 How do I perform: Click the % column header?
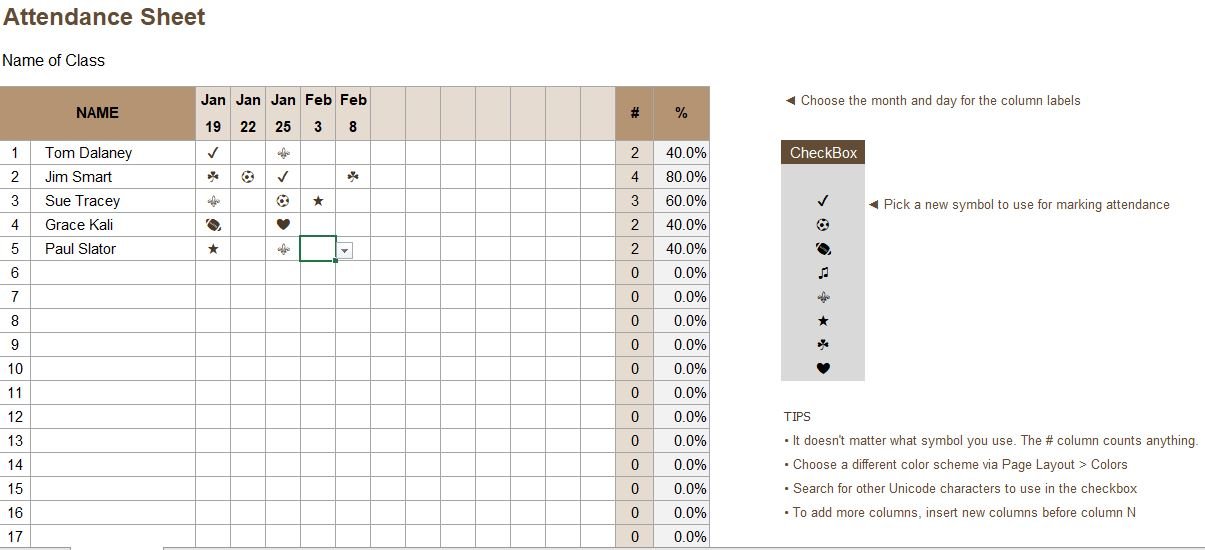coord(681,113)
